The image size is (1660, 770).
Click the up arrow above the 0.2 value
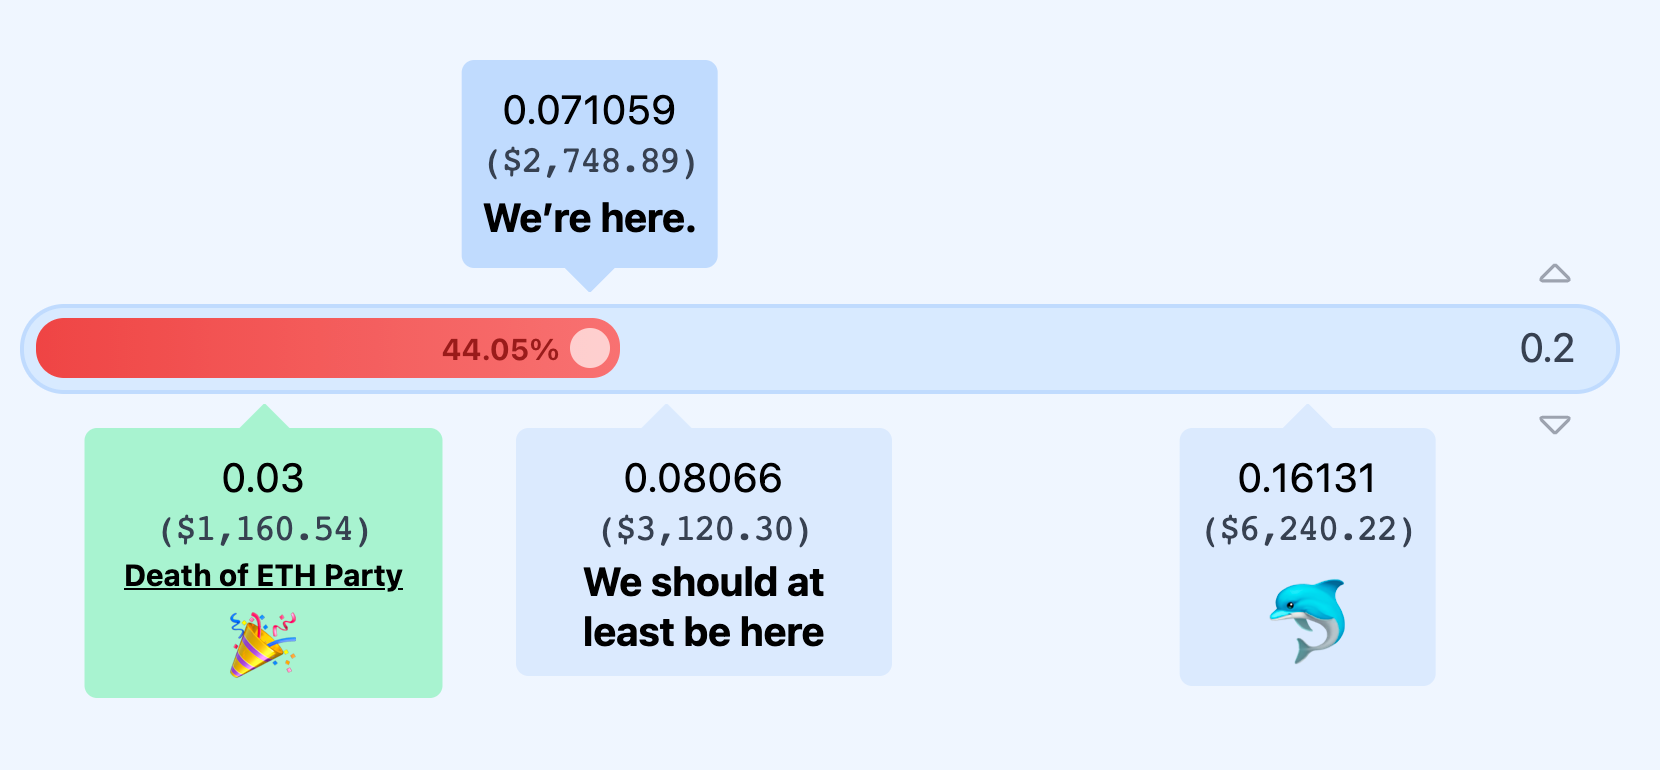coord(1554,274)
